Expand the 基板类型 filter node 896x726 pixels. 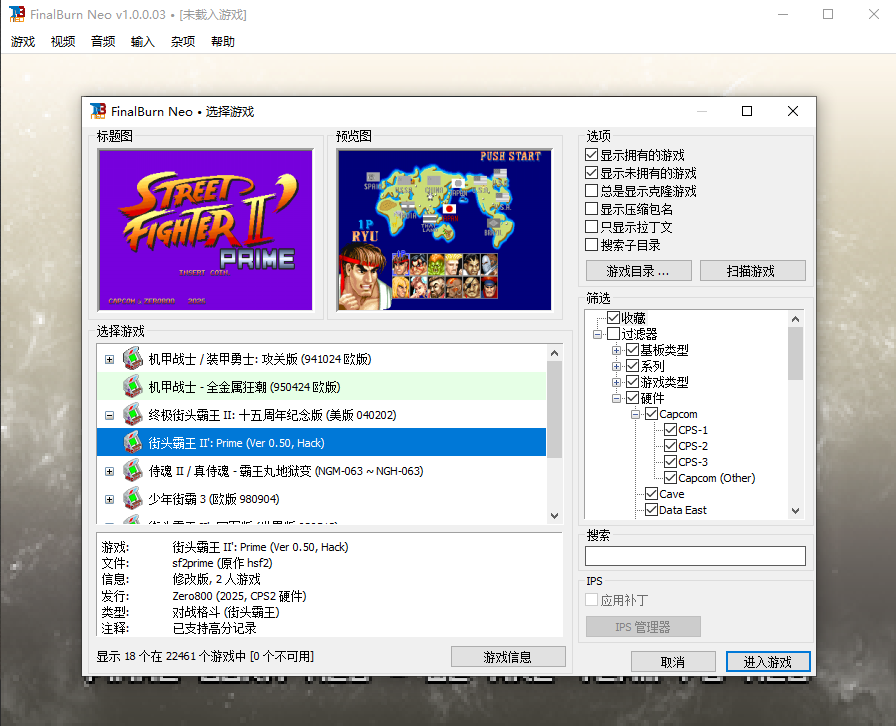(x=616, y=349)
